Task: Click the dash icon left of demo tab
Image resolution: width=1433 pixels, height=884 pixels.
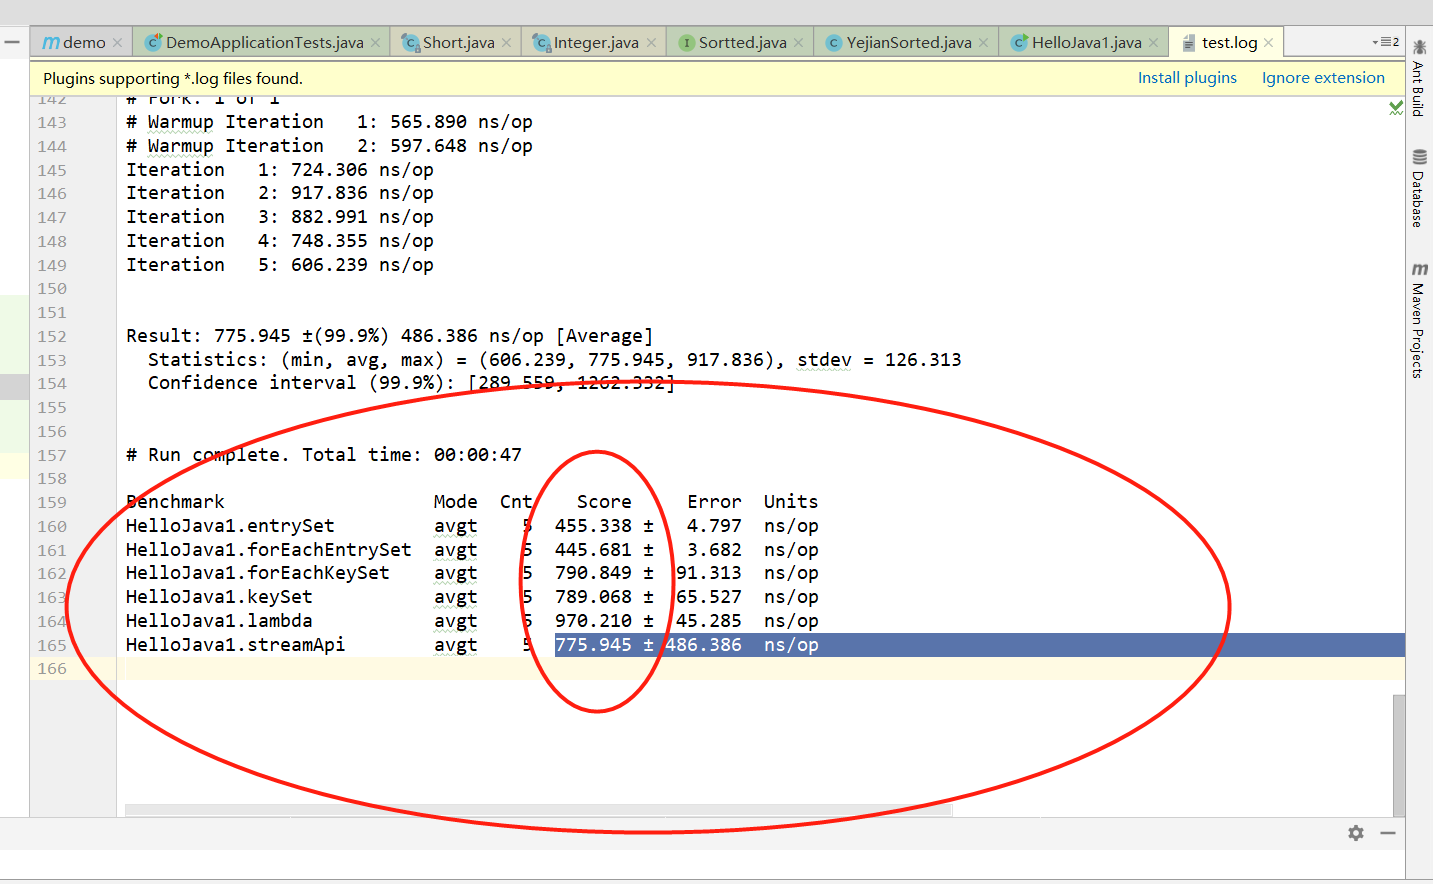Action: 12,42
